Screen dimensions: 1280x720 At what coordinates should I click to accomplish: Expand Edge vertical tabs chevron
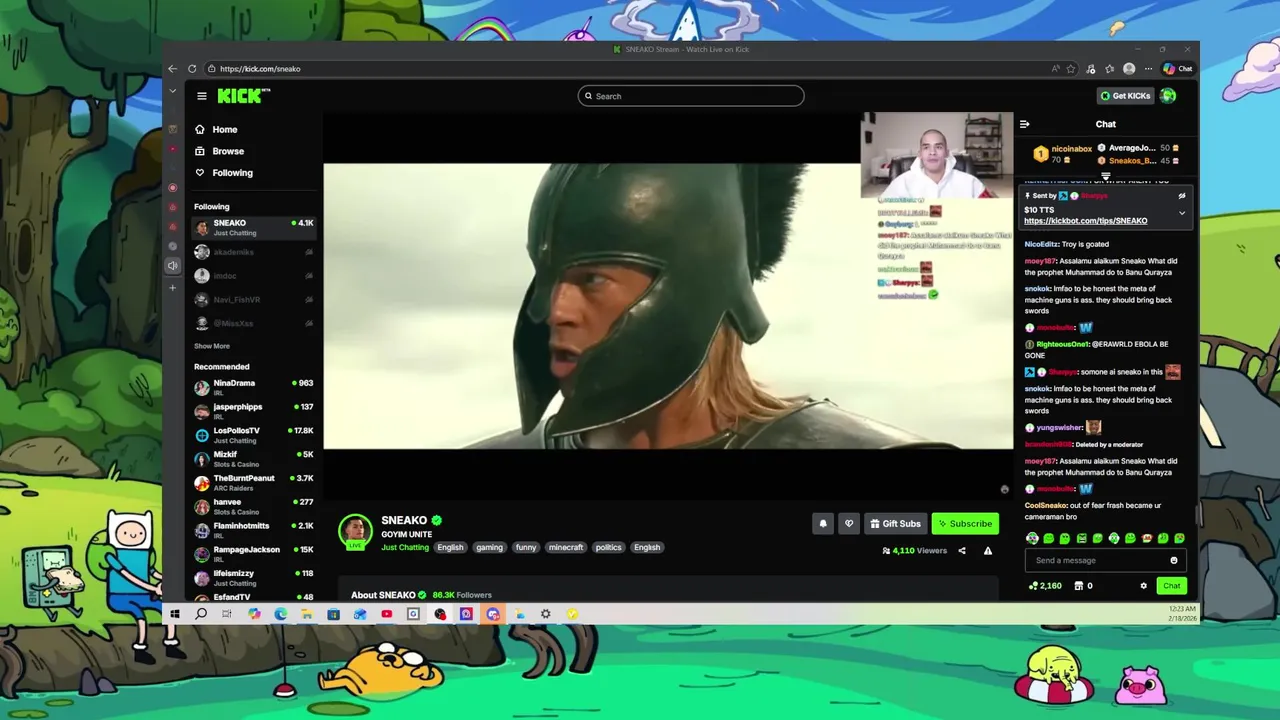click(x=172, y=91)
